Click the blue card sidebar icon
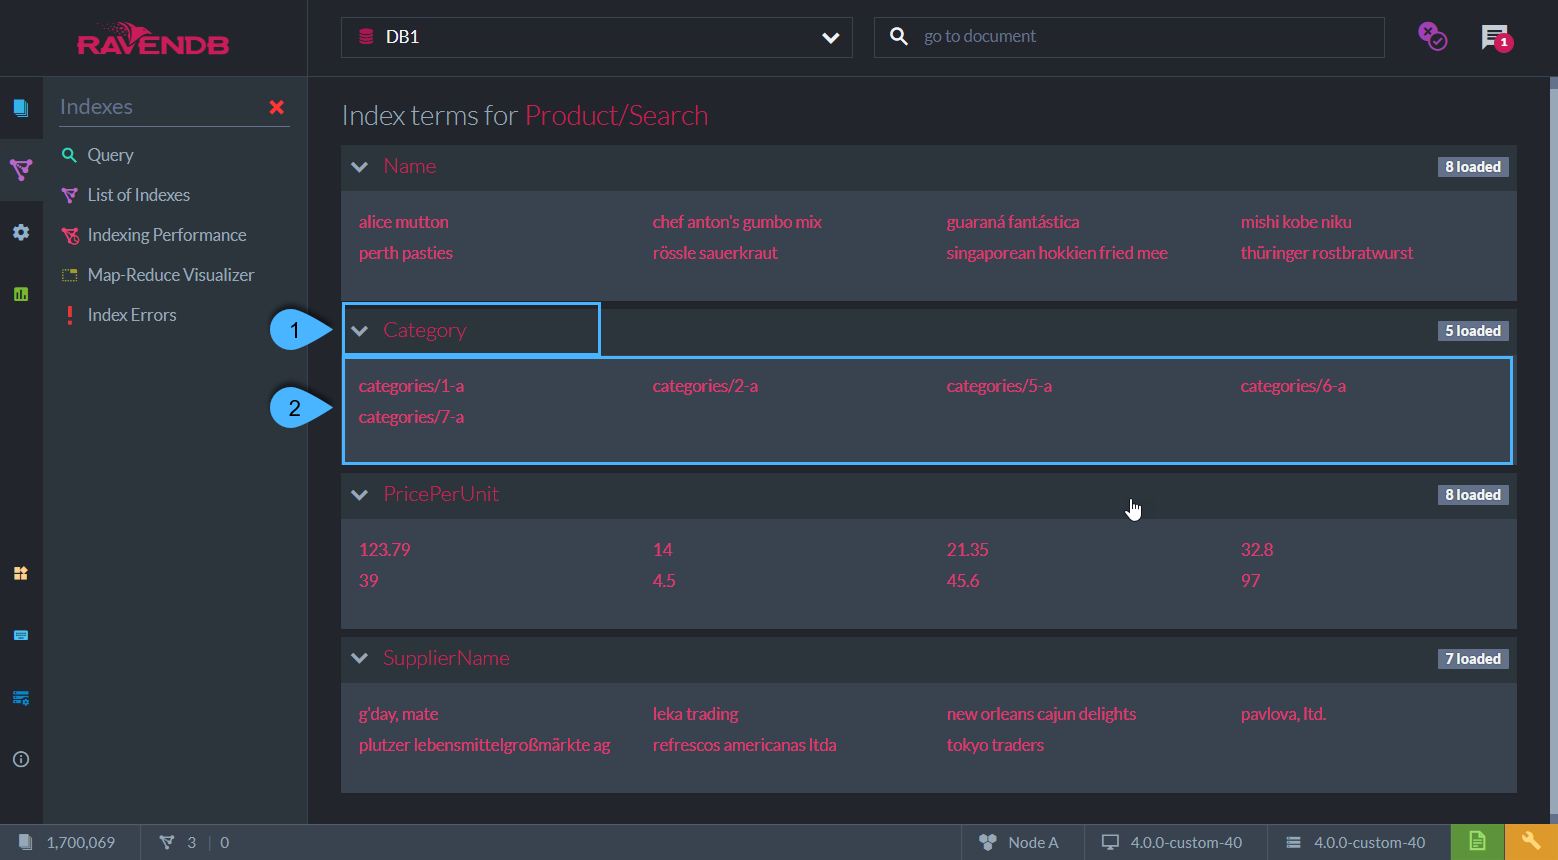The width and height of the screenshot is (1558, 860). [x=21, y=635]
